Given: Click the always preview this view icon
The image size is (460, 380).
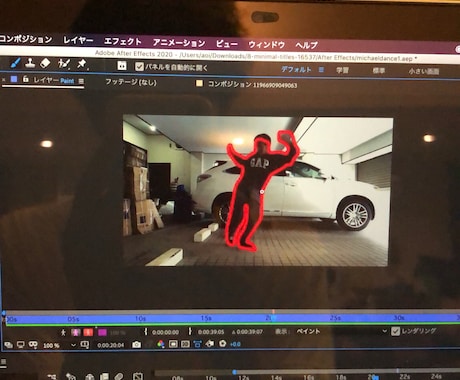Looking at the screenshot, I should click(8, 345).
